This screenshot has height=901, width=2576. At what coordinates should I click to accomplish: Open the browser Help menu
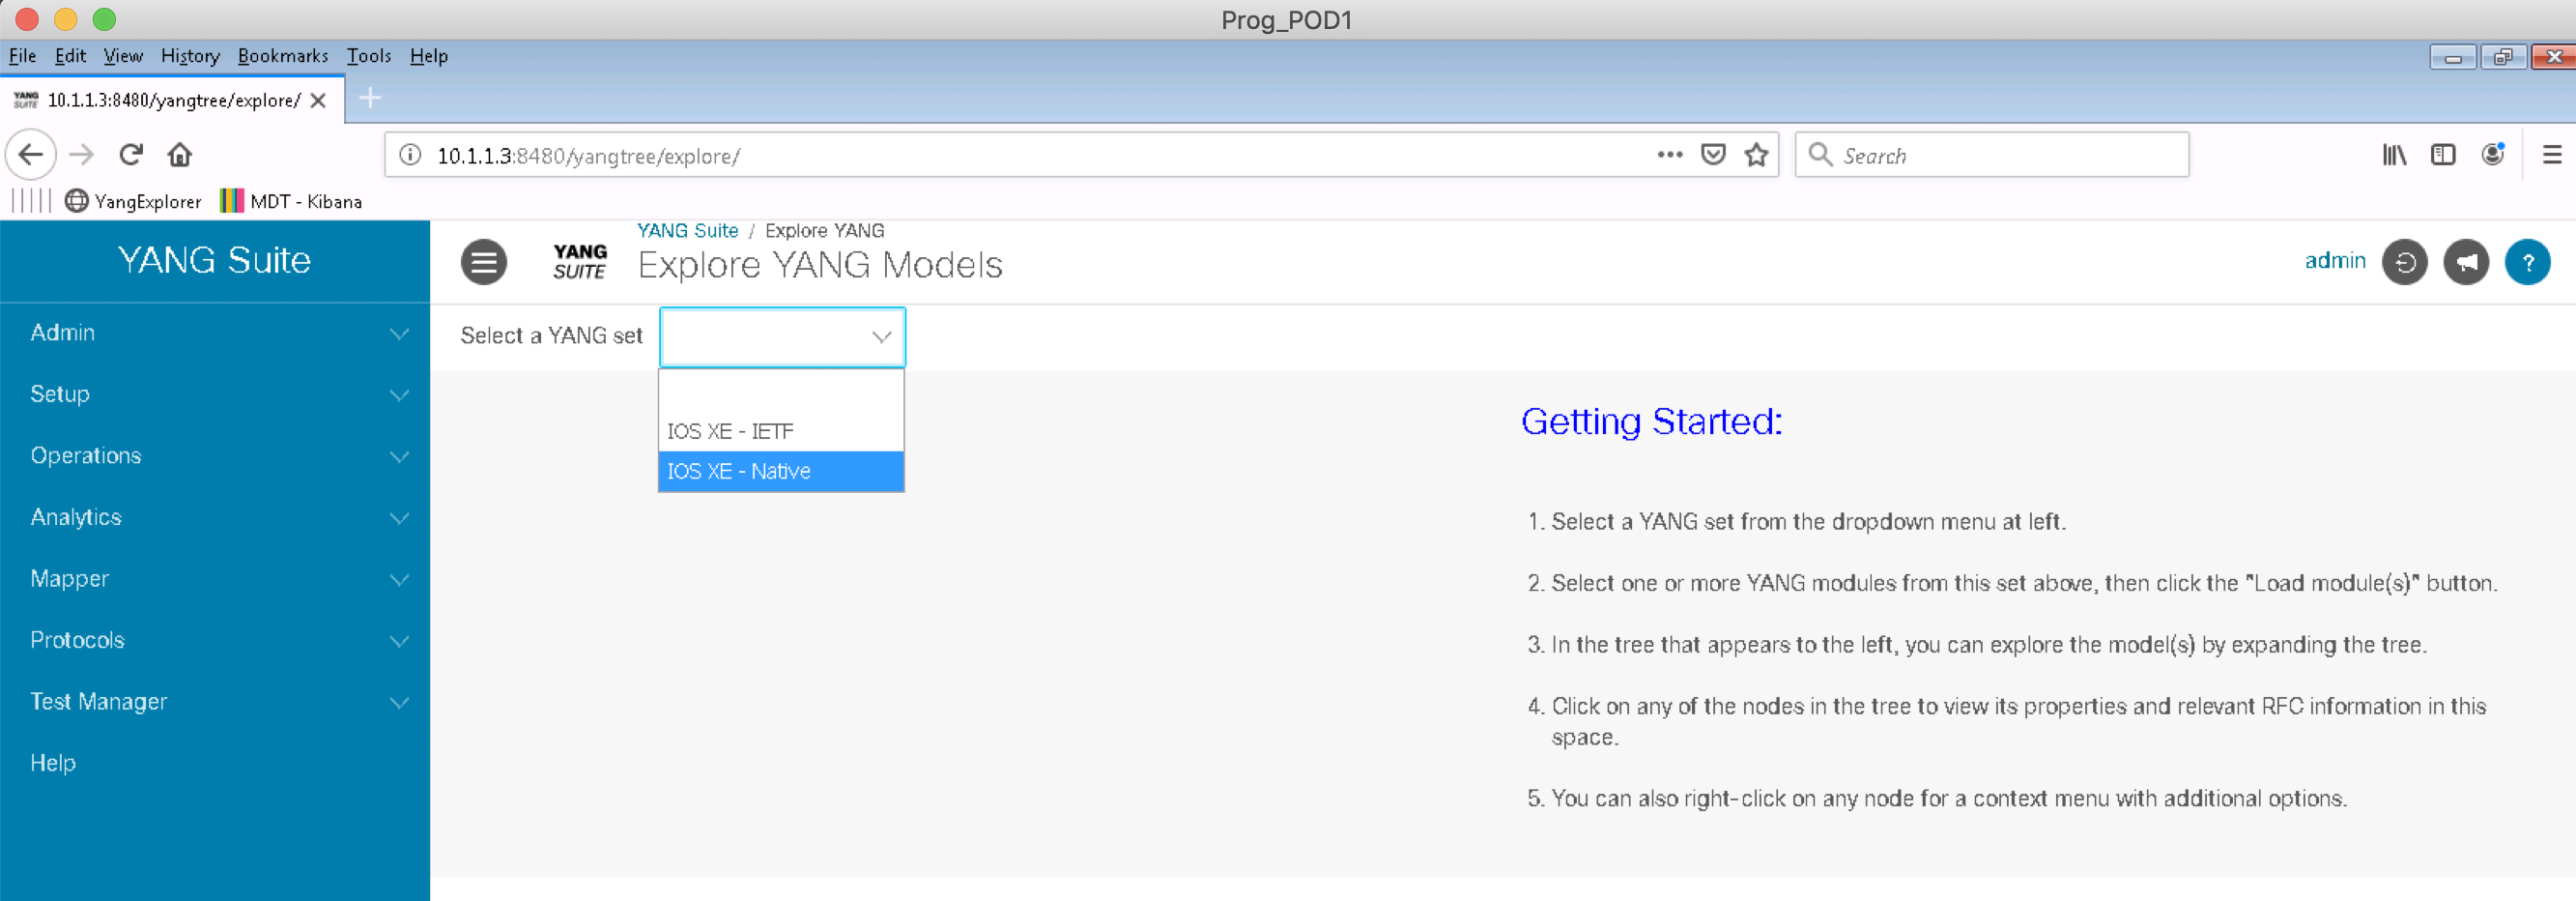pyautogui.click(x=429, y=56)
